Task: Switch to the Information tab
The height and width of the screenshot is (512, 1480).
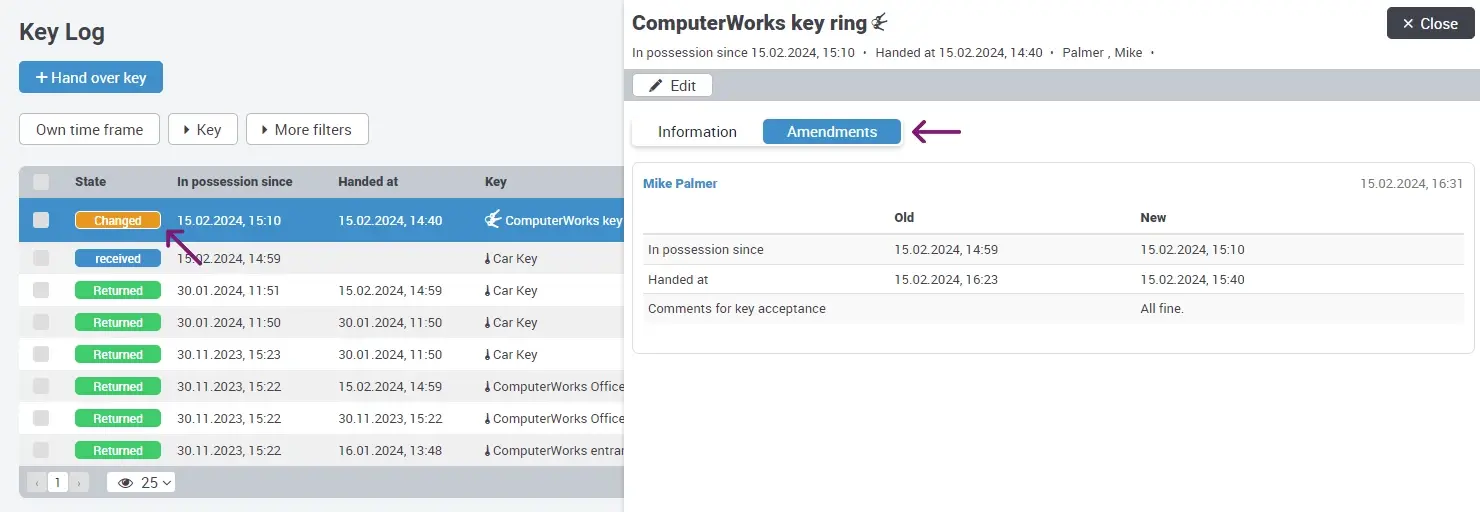Action: (697, 132)
